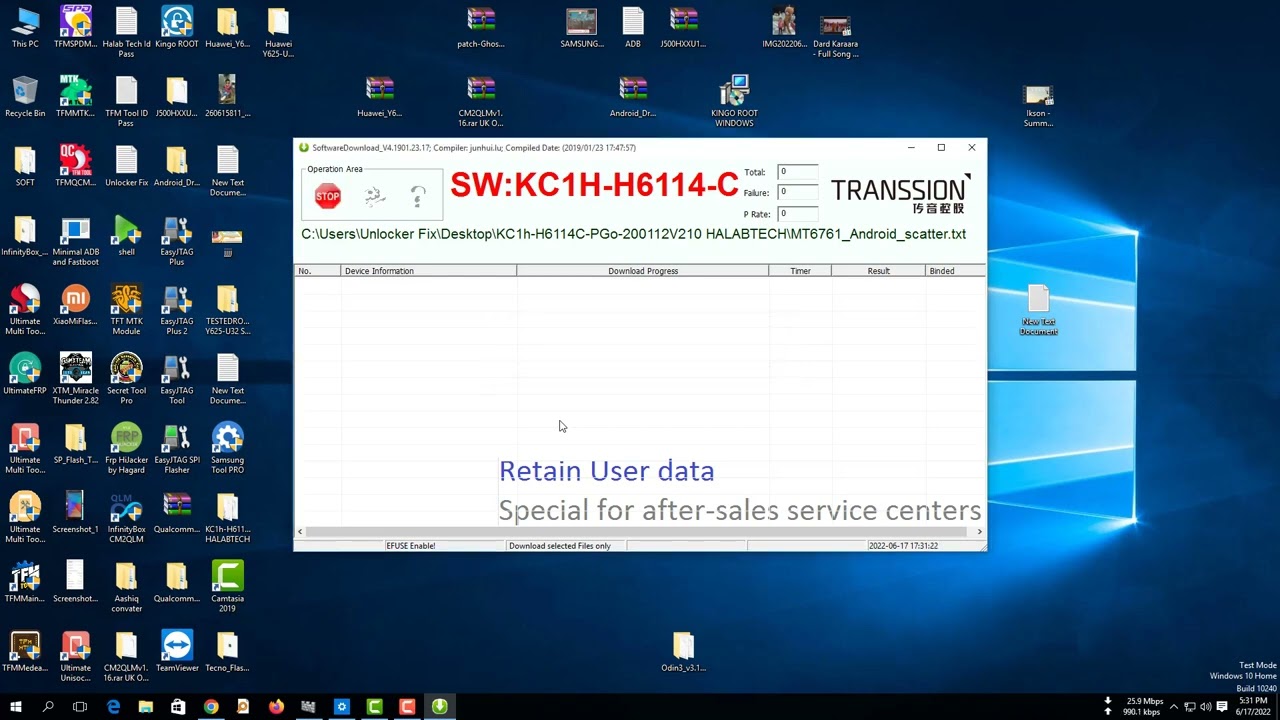Open Halab Tech Id Pass text file
1280x720 pixels.
tap(126, 32)
